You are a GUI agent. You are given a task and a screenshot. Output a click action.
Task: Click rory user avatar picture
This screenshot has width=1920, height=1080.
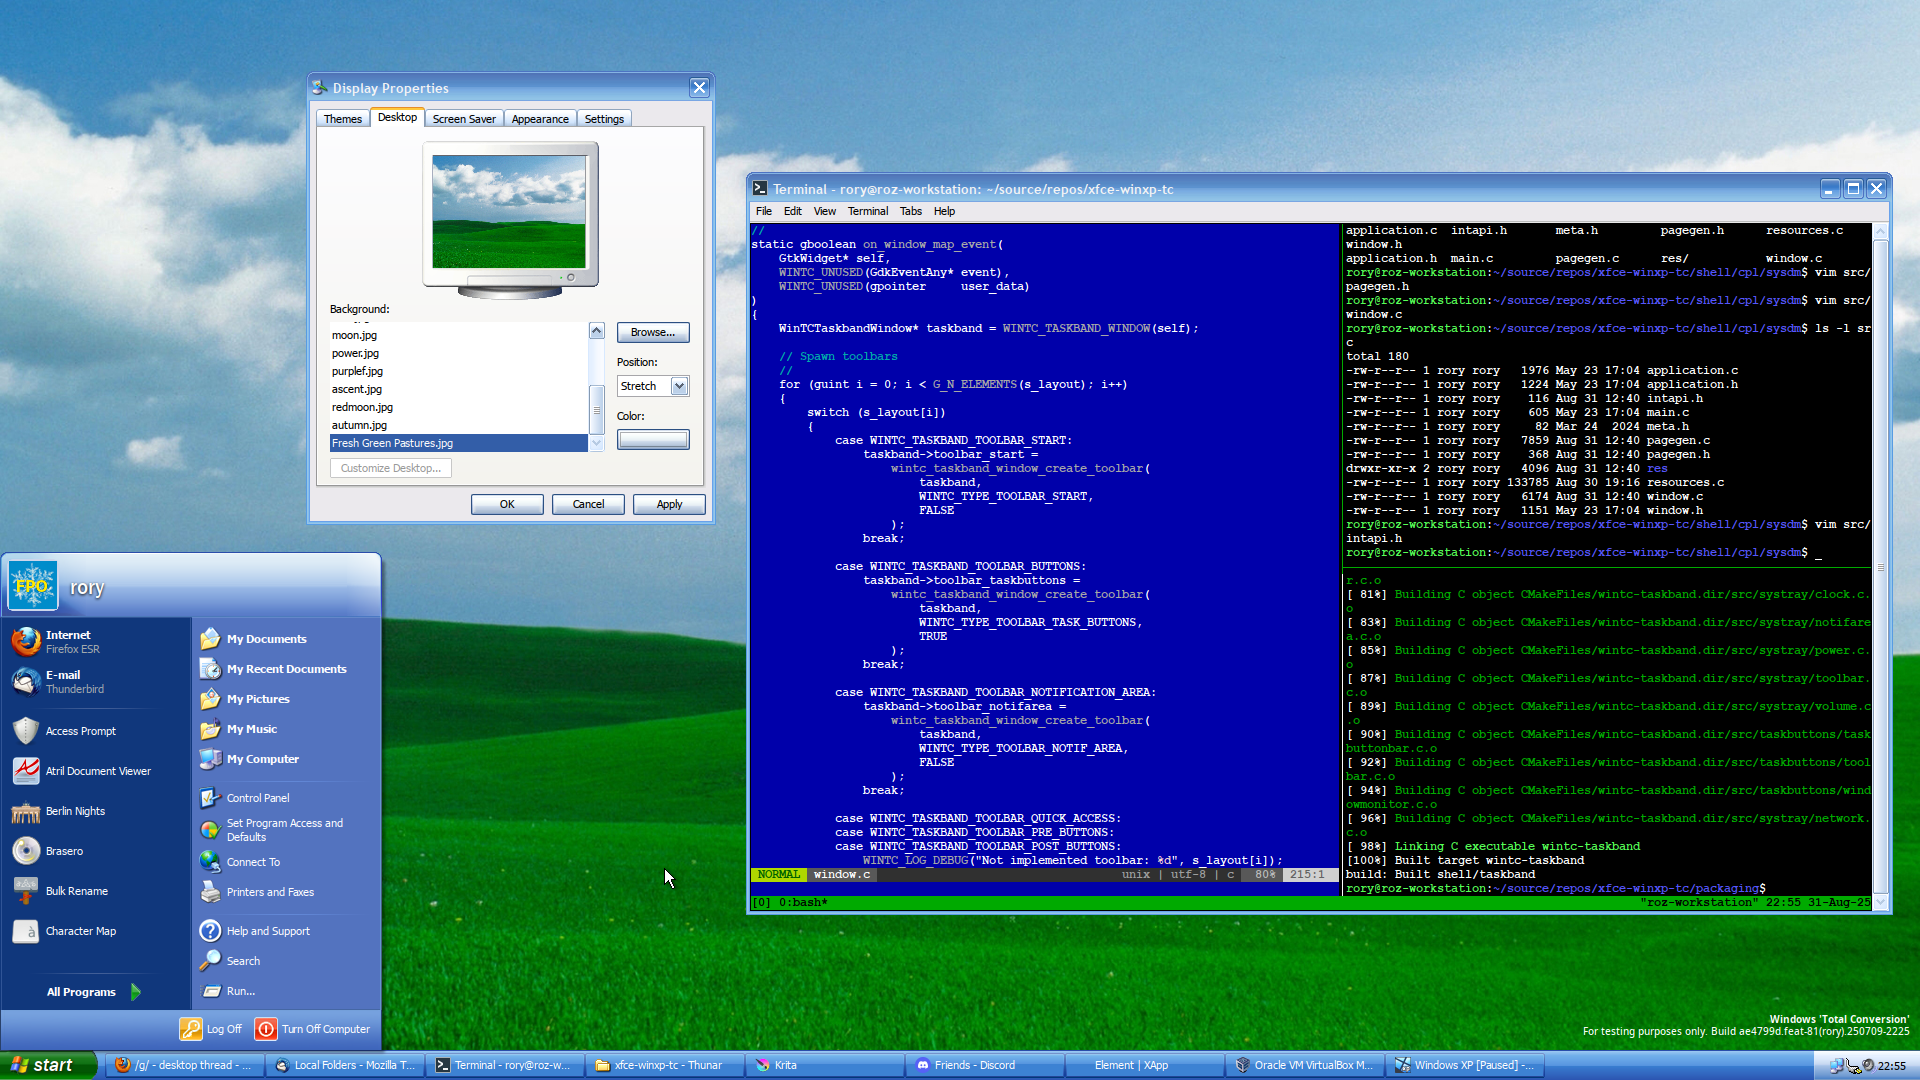click(x=33, y=586)
